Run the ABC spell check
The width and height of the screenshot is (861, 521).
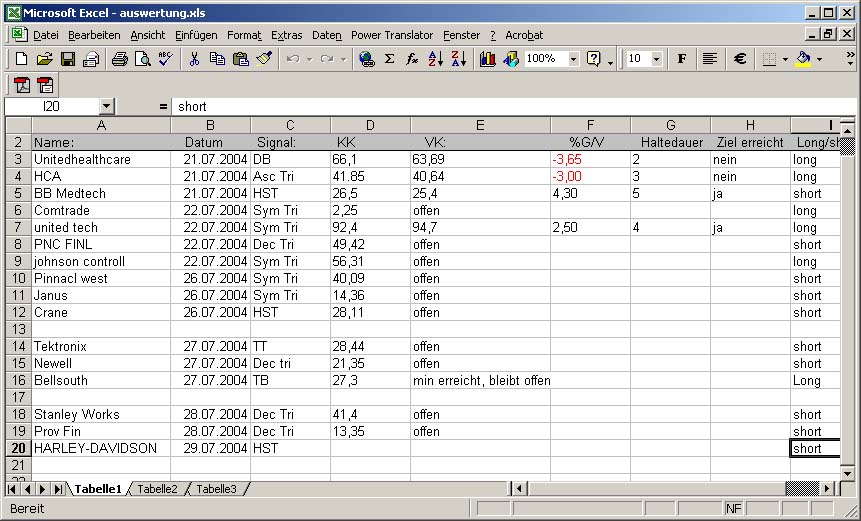point(165,59)
